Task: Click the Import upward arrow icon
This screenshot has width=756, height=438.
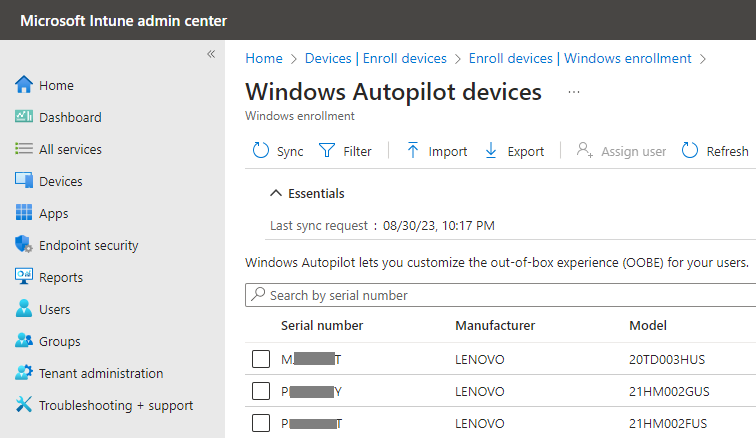Action: point(413,151)
